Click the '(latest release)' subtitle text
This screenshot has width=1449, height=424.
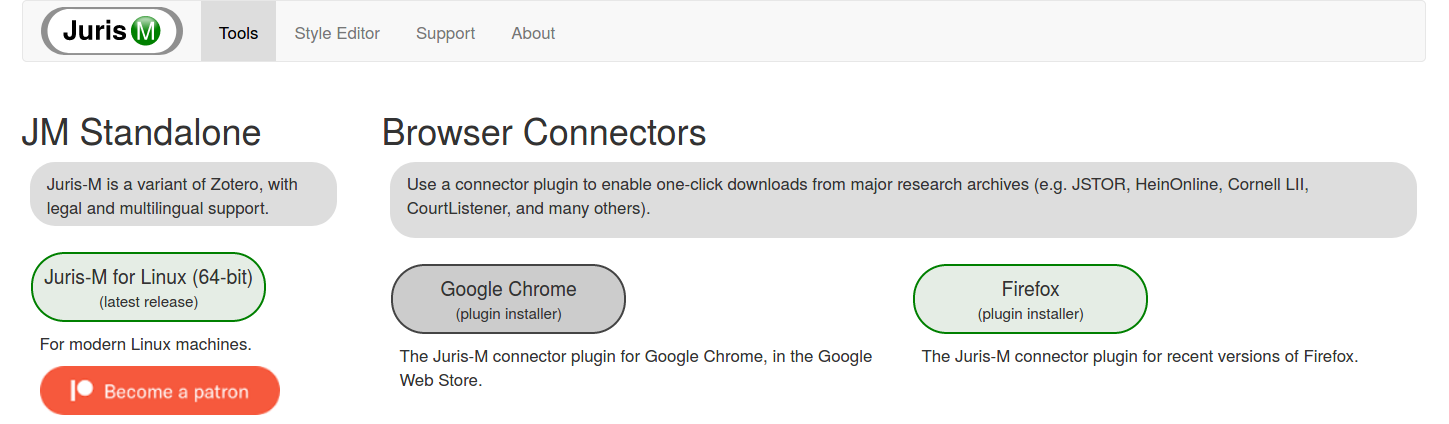pyautogui.click(x=149, y=301)
